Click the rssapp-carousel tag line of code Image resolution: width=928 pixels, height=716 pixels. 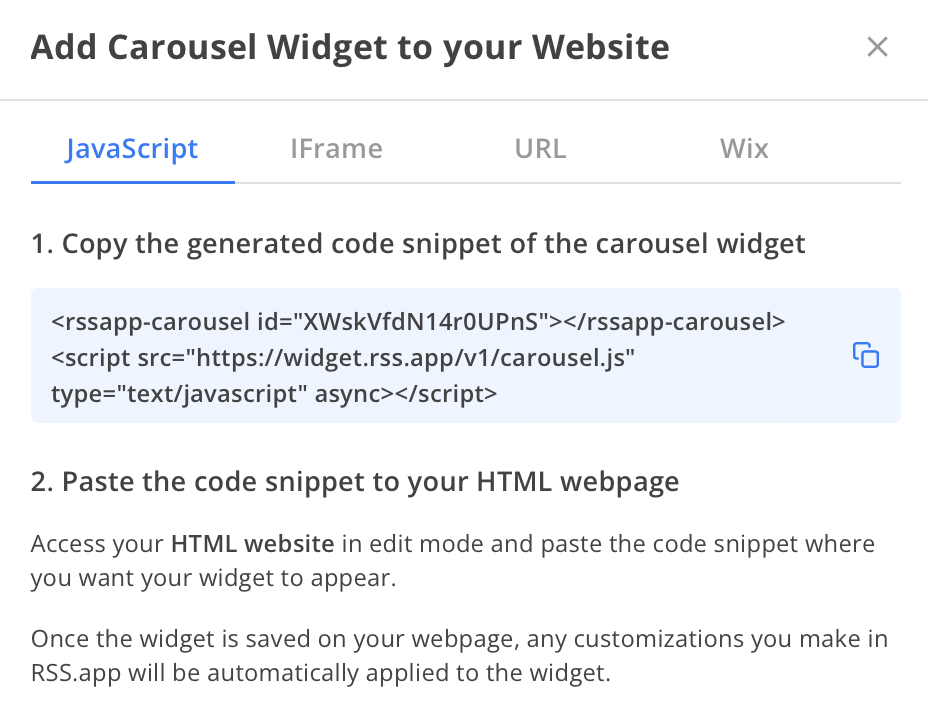point(418,322)
